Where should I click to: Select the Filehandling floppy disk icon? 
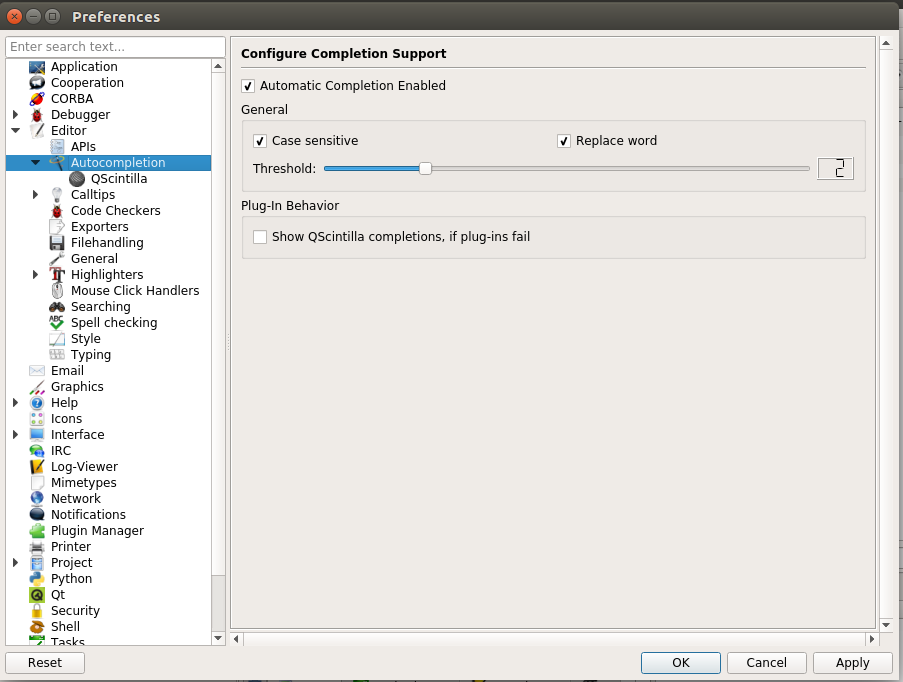pos(57,243)
